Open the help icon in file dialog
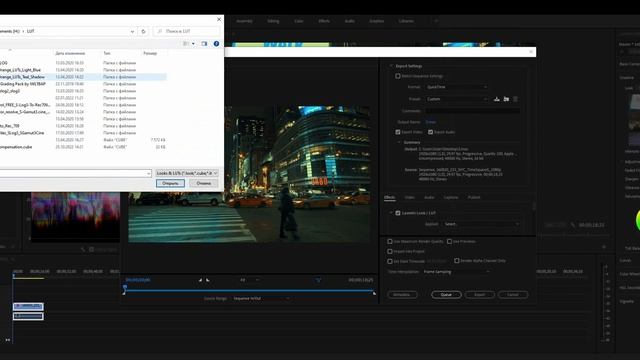Viewport: 640px width, 360px height. (x=216, y=44)
